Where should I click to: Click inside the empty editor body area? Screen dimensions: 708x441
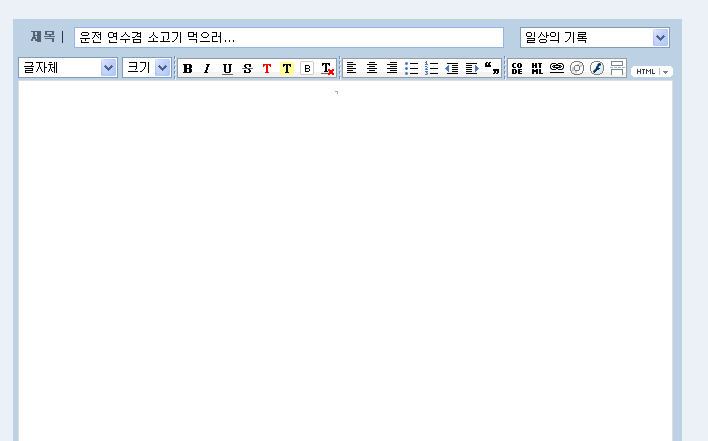345,261
